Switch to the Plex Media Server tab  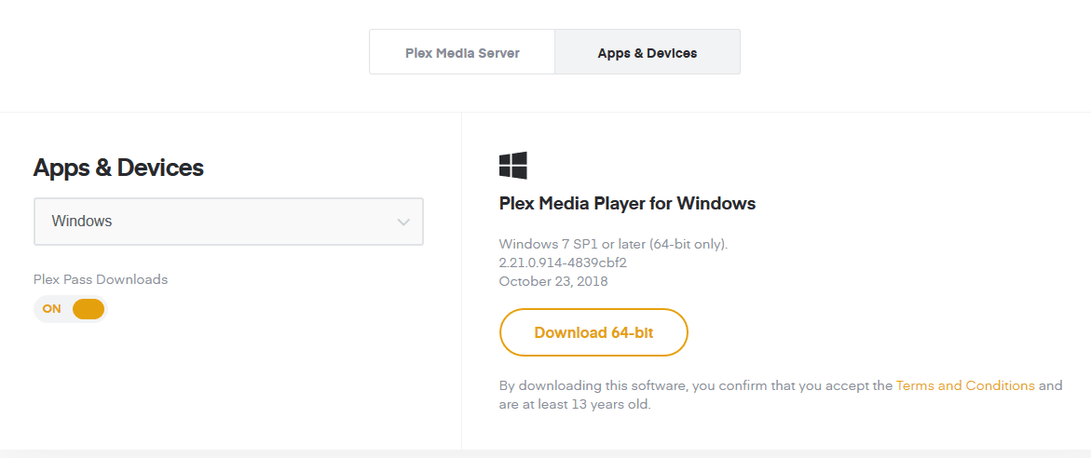click(462, 52)
